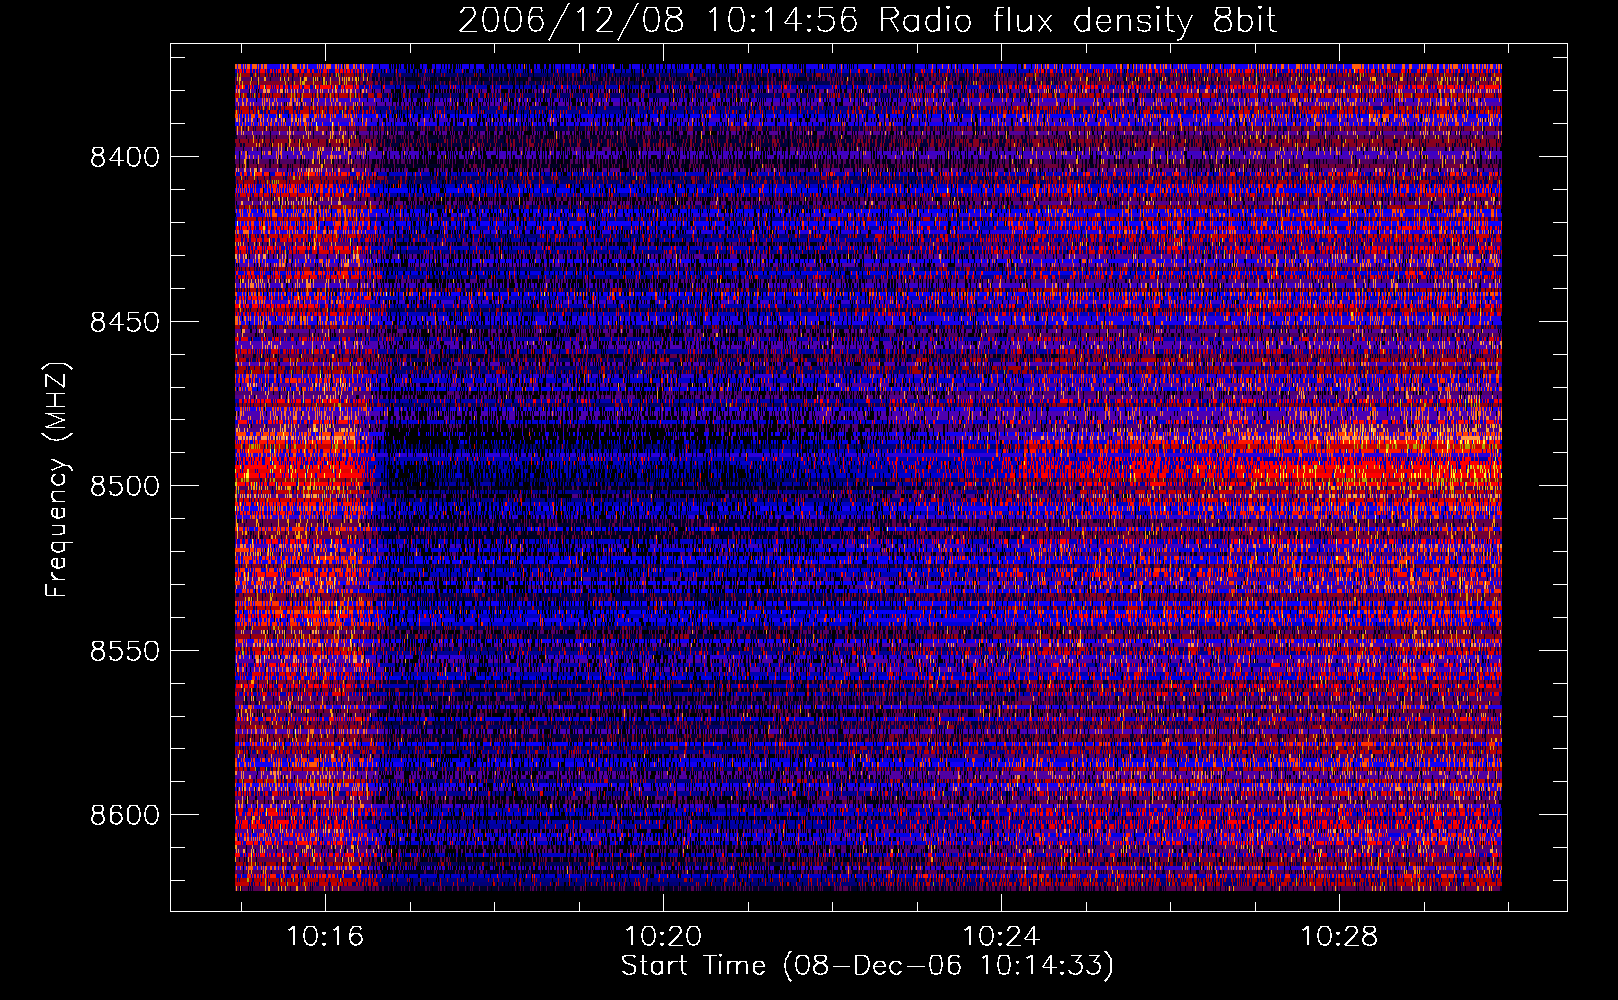
Task: Click the 8600 frequency axis label
Action: (x=125, y=816)
